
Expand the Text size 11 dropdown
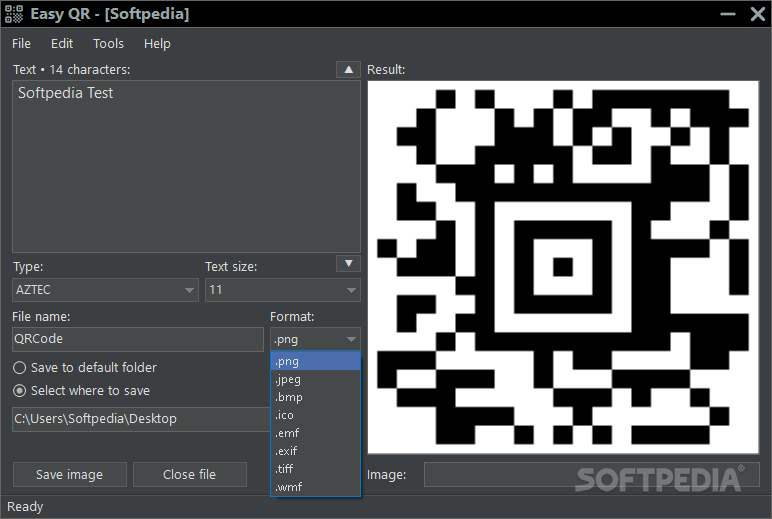tap(283, 290)
